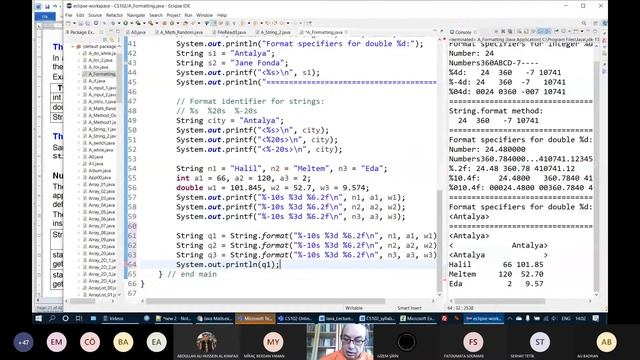Screen dimensions: 640x360
Task: Open the Console view menu dropdown
Action: (x=582, y=31)
